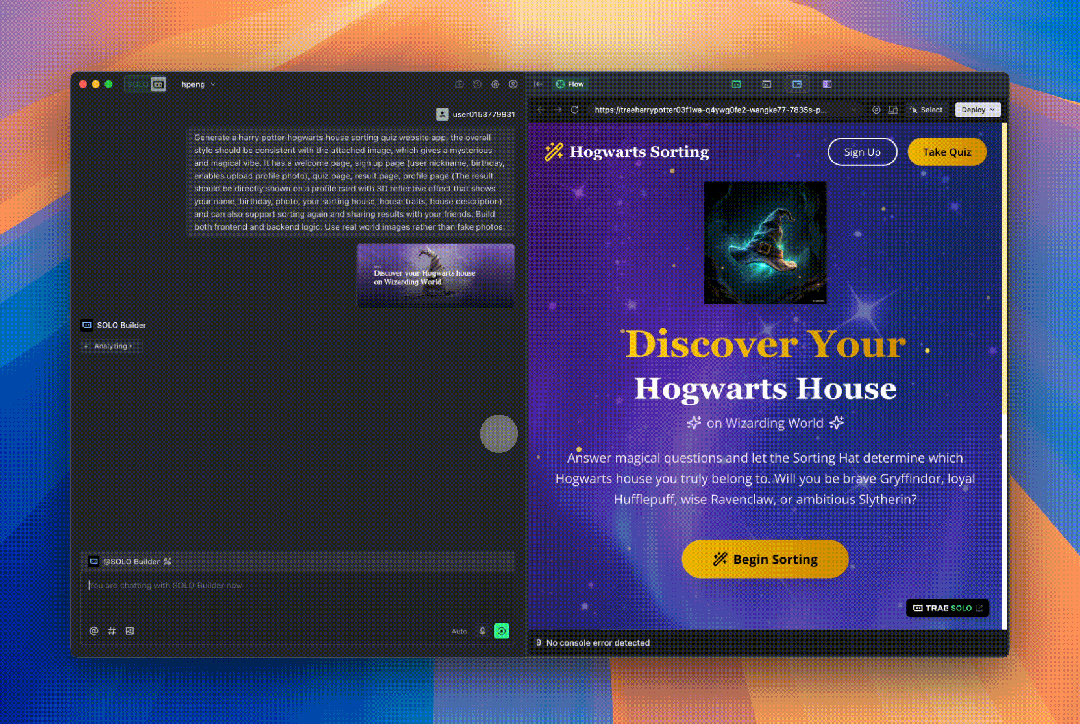Click the account avatar icon in header
The height and width of the screenshot is (724, 1080).
pos(512,84)
